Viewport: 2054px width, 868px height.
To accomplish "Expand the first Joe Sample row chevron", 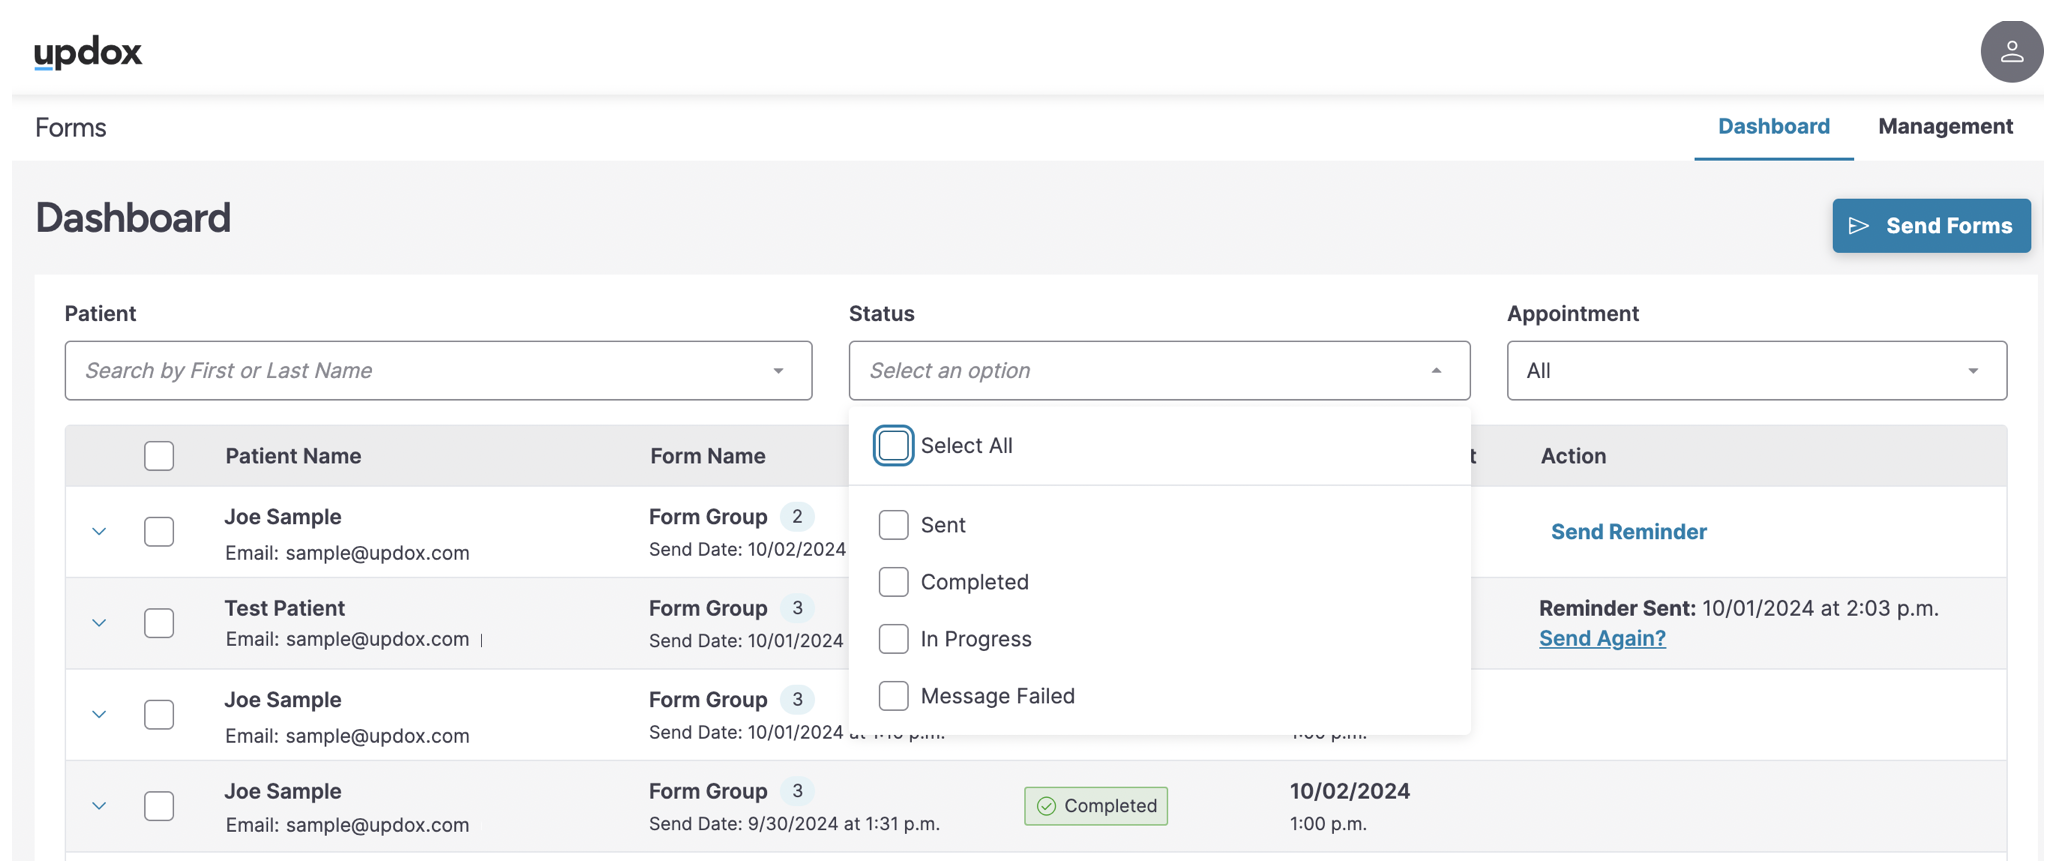I will tap(99, 532).
